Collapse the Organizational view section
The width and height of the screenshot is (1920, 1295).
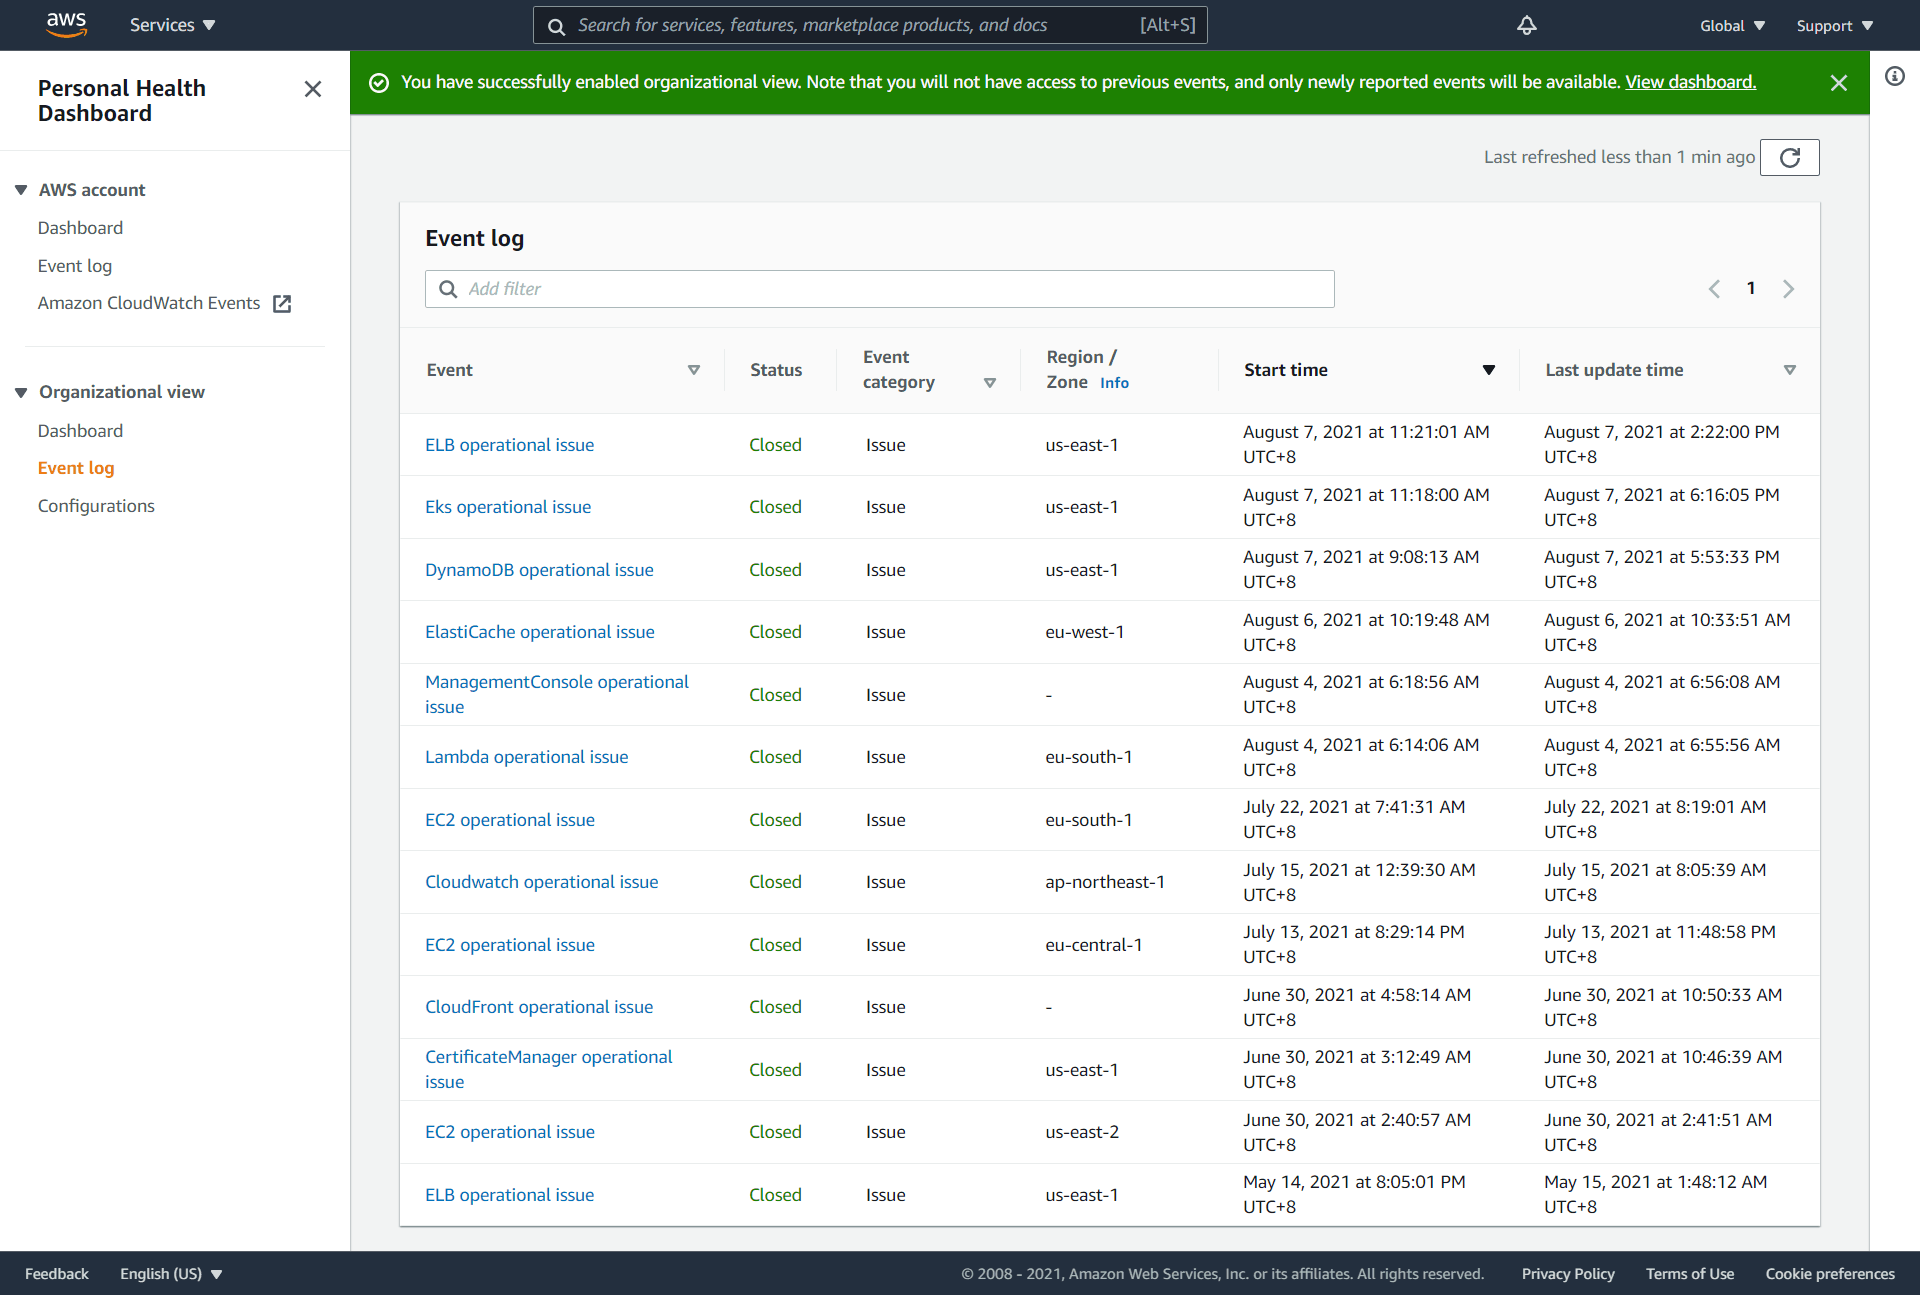click(x=21, y=393)
